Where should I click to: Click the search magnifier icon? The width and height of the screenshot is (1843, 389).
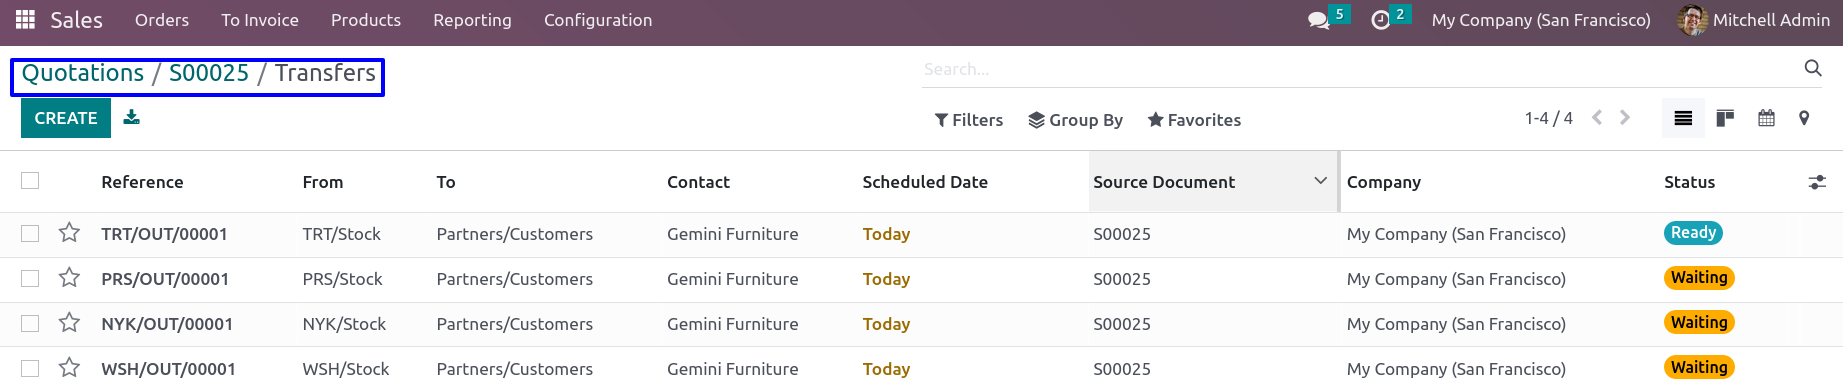1813,68
